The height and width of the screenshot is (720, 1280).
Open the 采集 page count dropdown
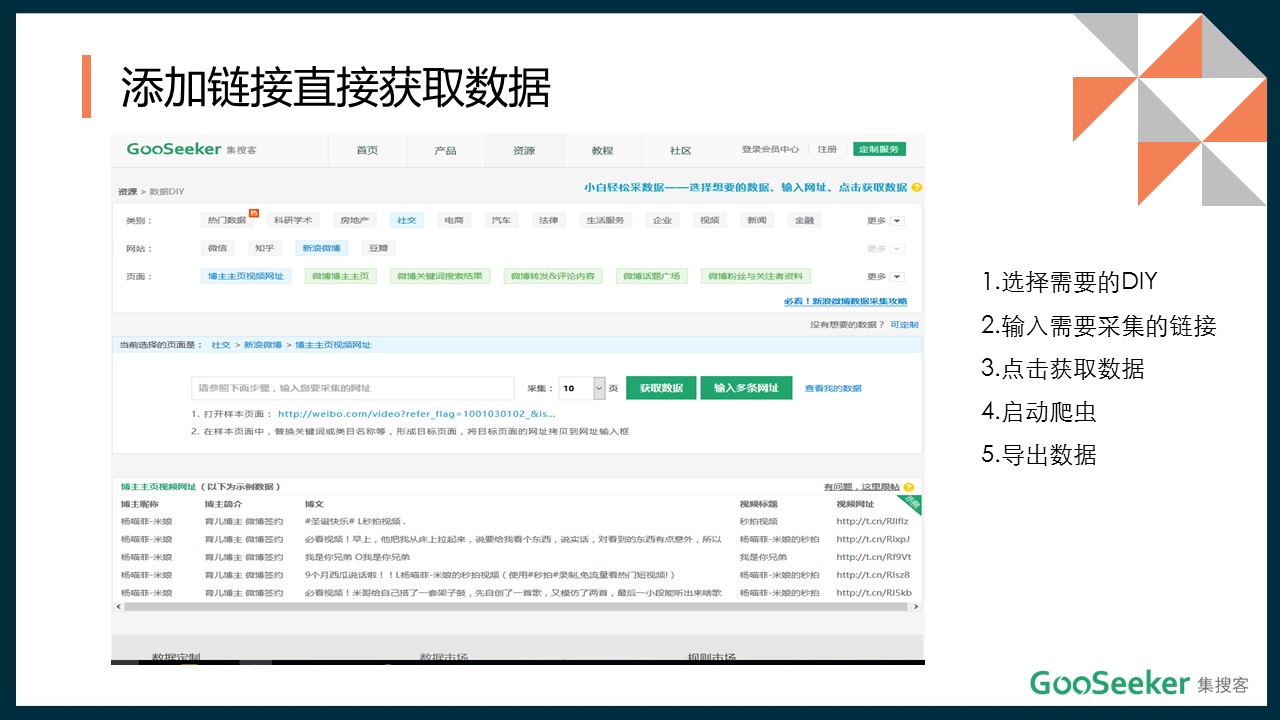(x=582, y=388)
